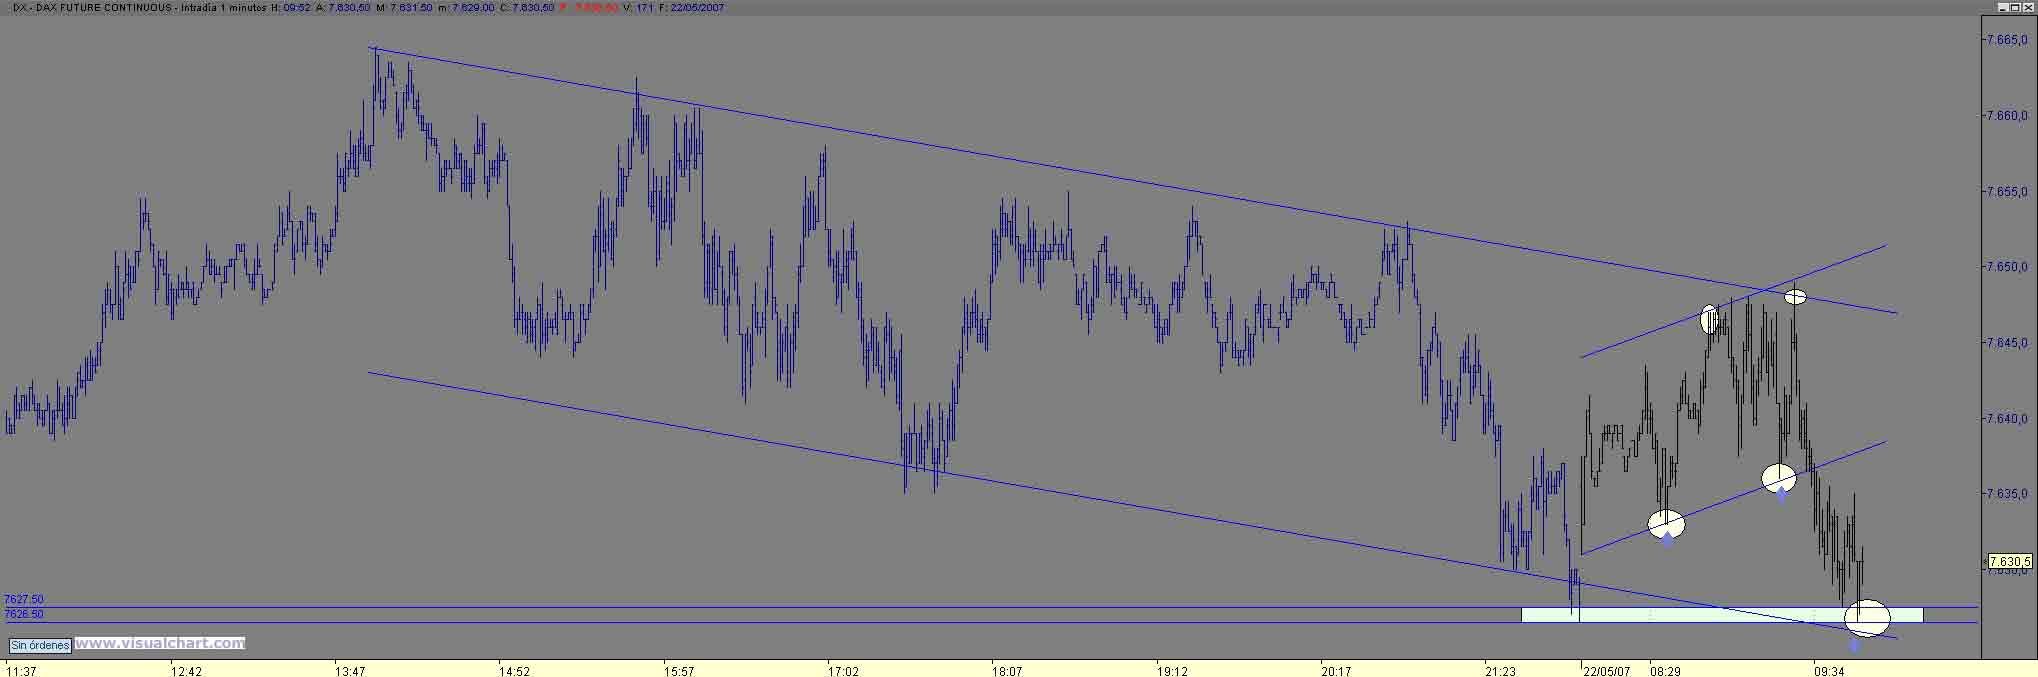This screenshot has width=2038, height=677.
Task: Click the 'Sin órdenes' button
Action: pos(40,646)
